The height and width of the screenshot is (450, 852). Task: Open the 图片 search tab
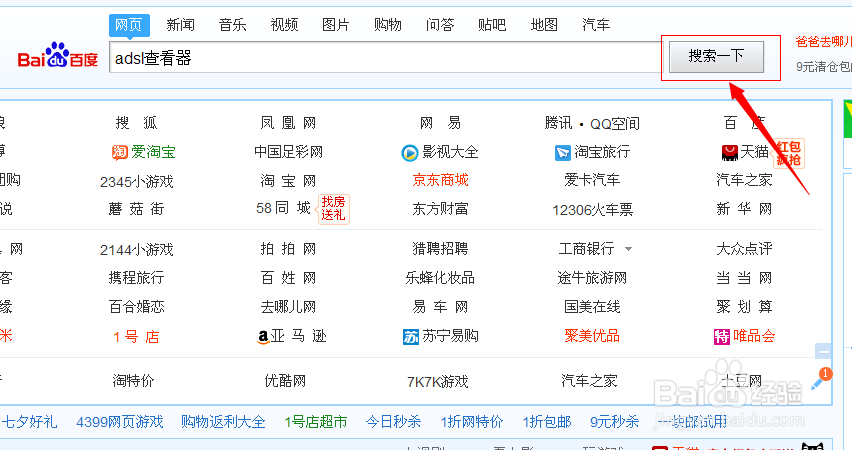(336, 25)
